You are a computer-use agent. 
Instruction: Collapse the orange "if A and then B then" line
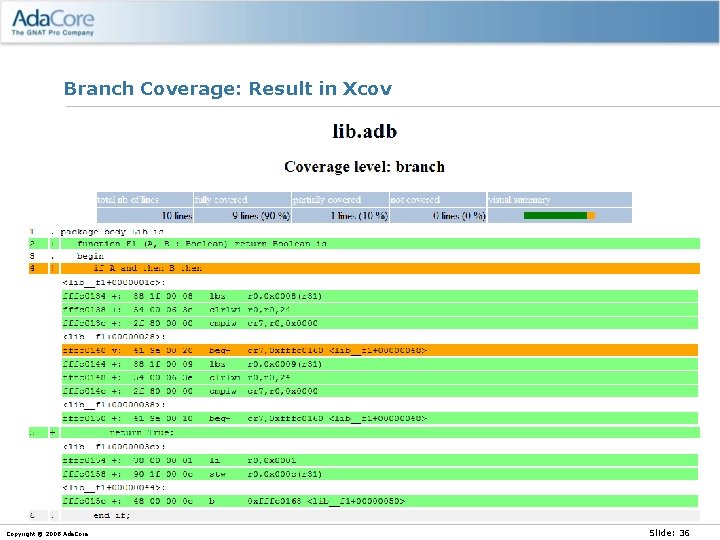click(x=380, y=268)
